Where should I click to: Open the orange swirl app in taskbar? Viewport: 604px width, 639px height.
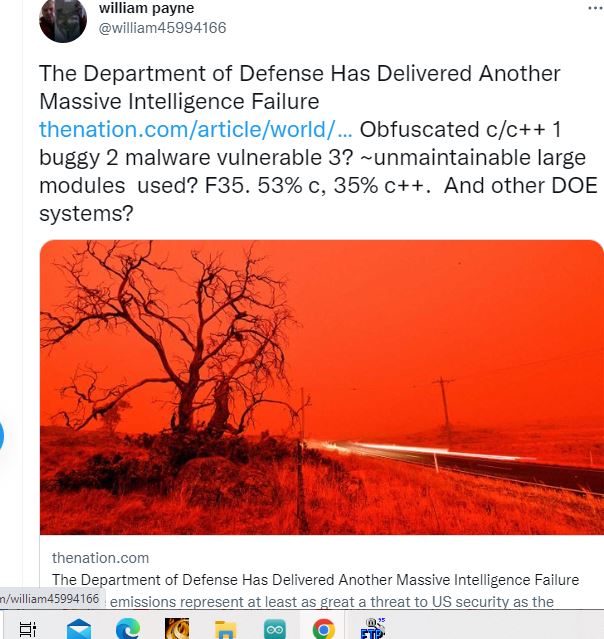[x=176, y=629]
